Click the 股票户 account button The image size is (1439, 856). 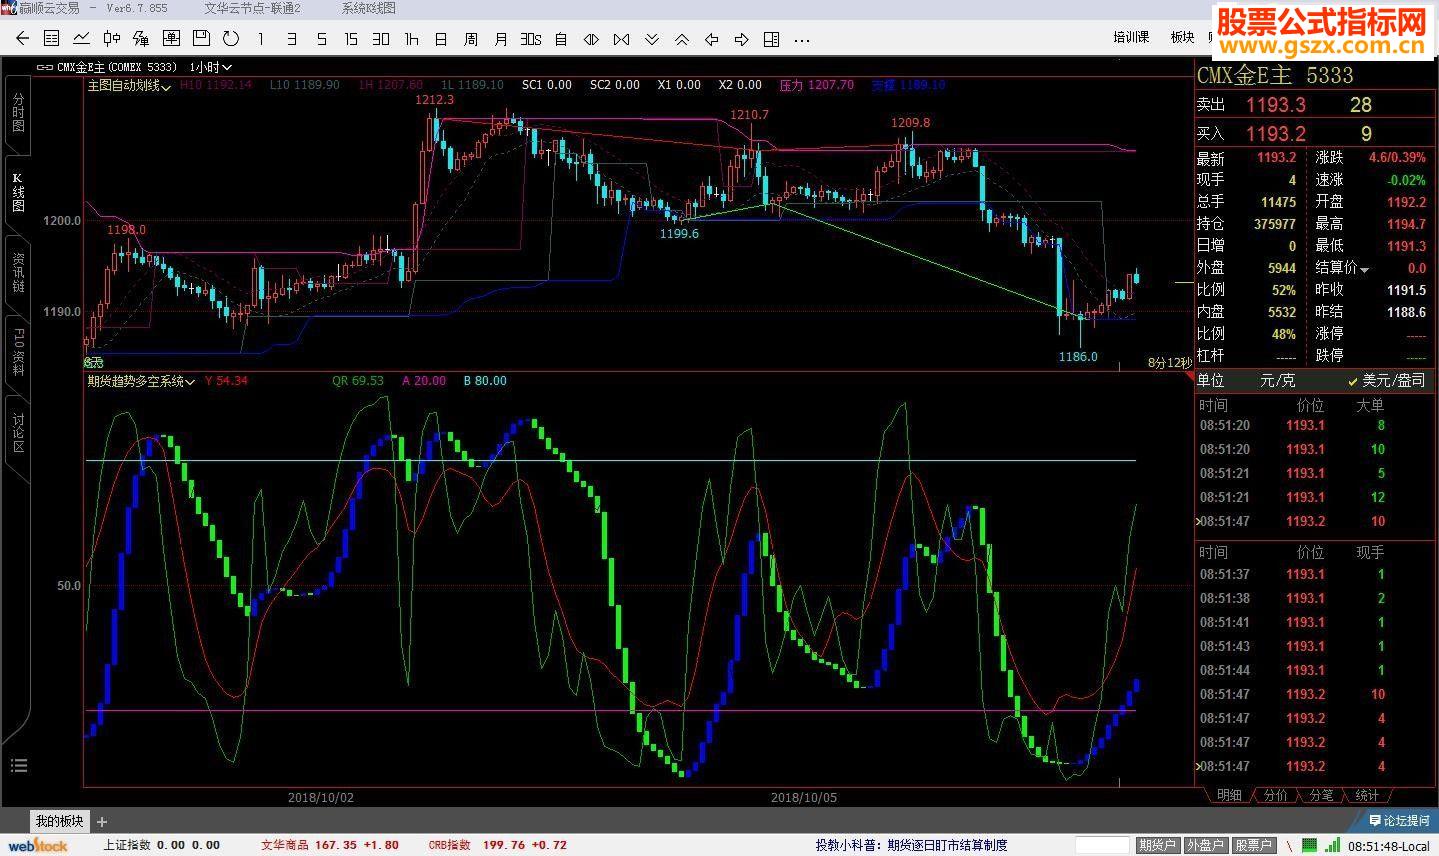[x=1253, y=845]
